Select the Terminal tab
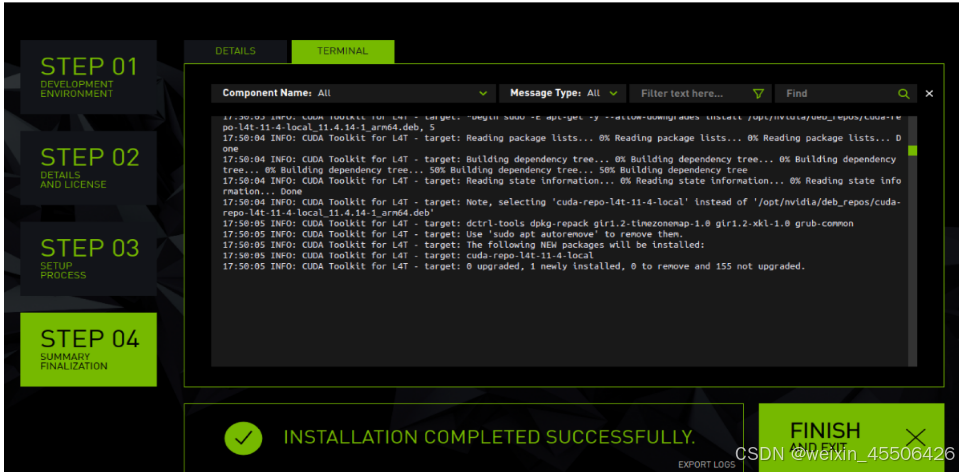 (342, 51)
